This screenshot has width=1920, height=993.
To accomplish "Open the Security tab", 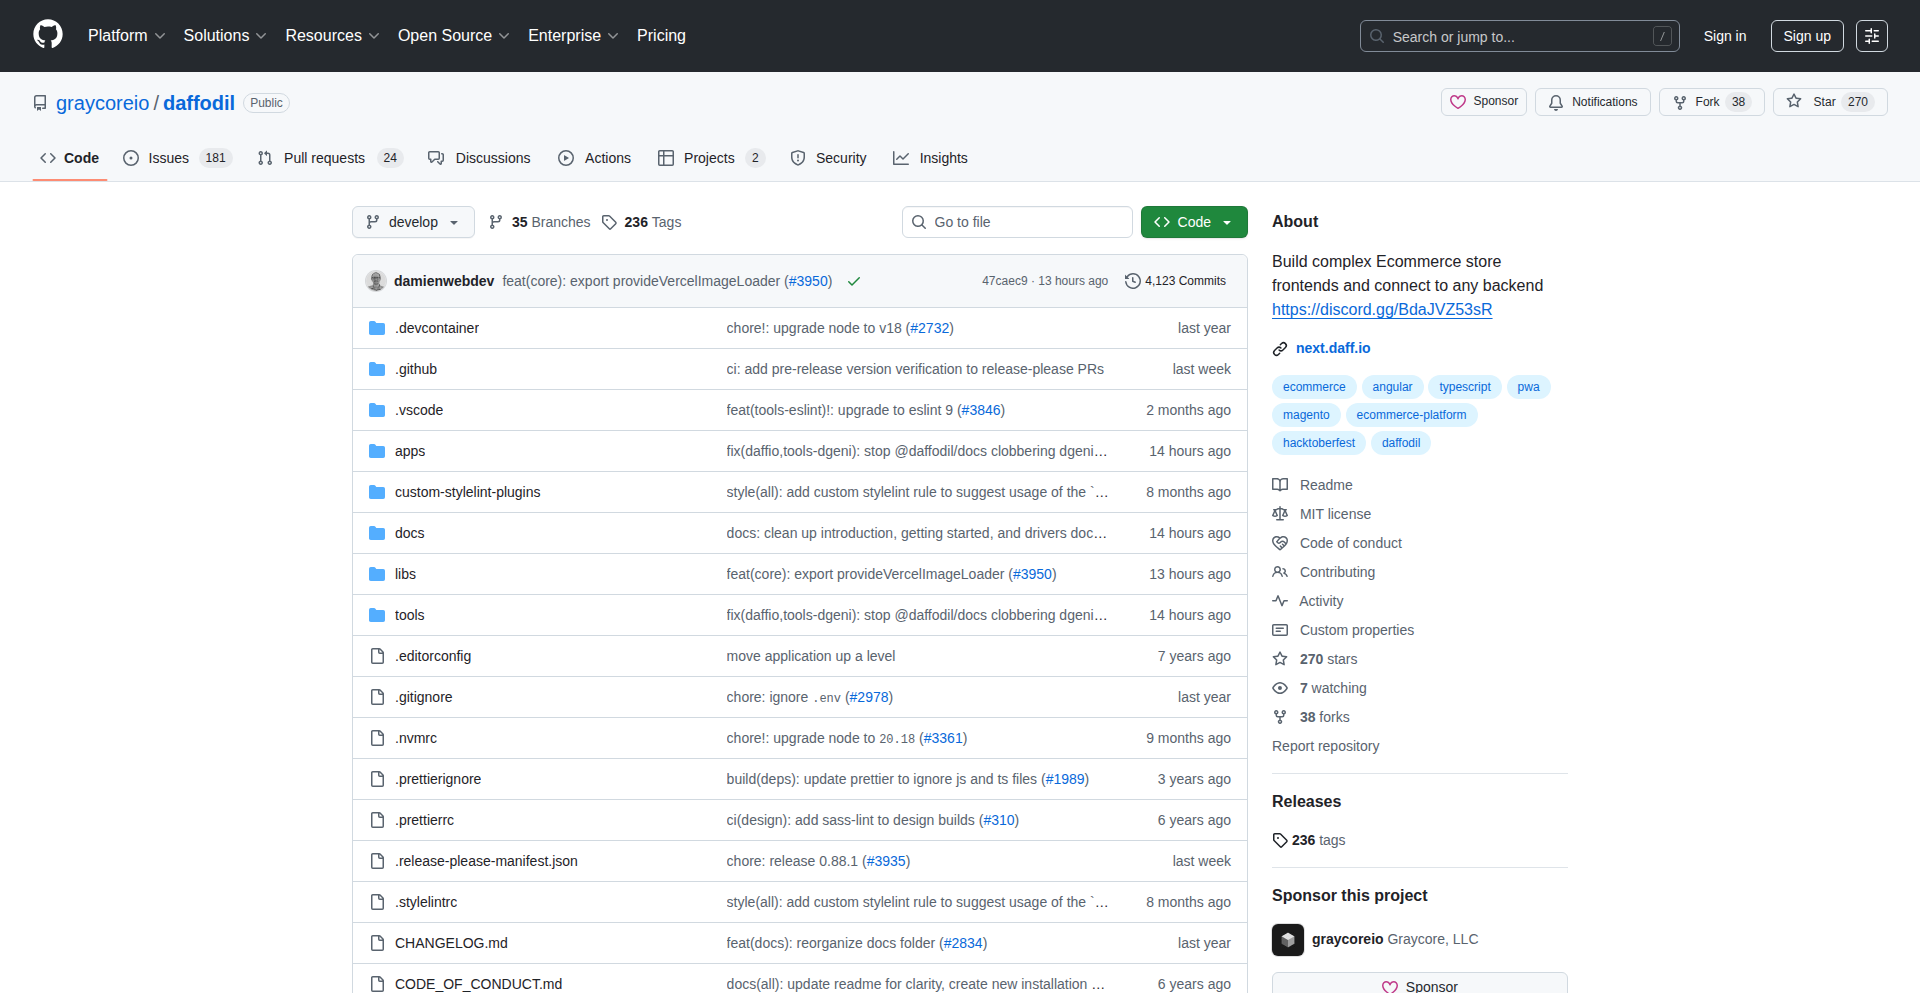I will coord(828,158).
